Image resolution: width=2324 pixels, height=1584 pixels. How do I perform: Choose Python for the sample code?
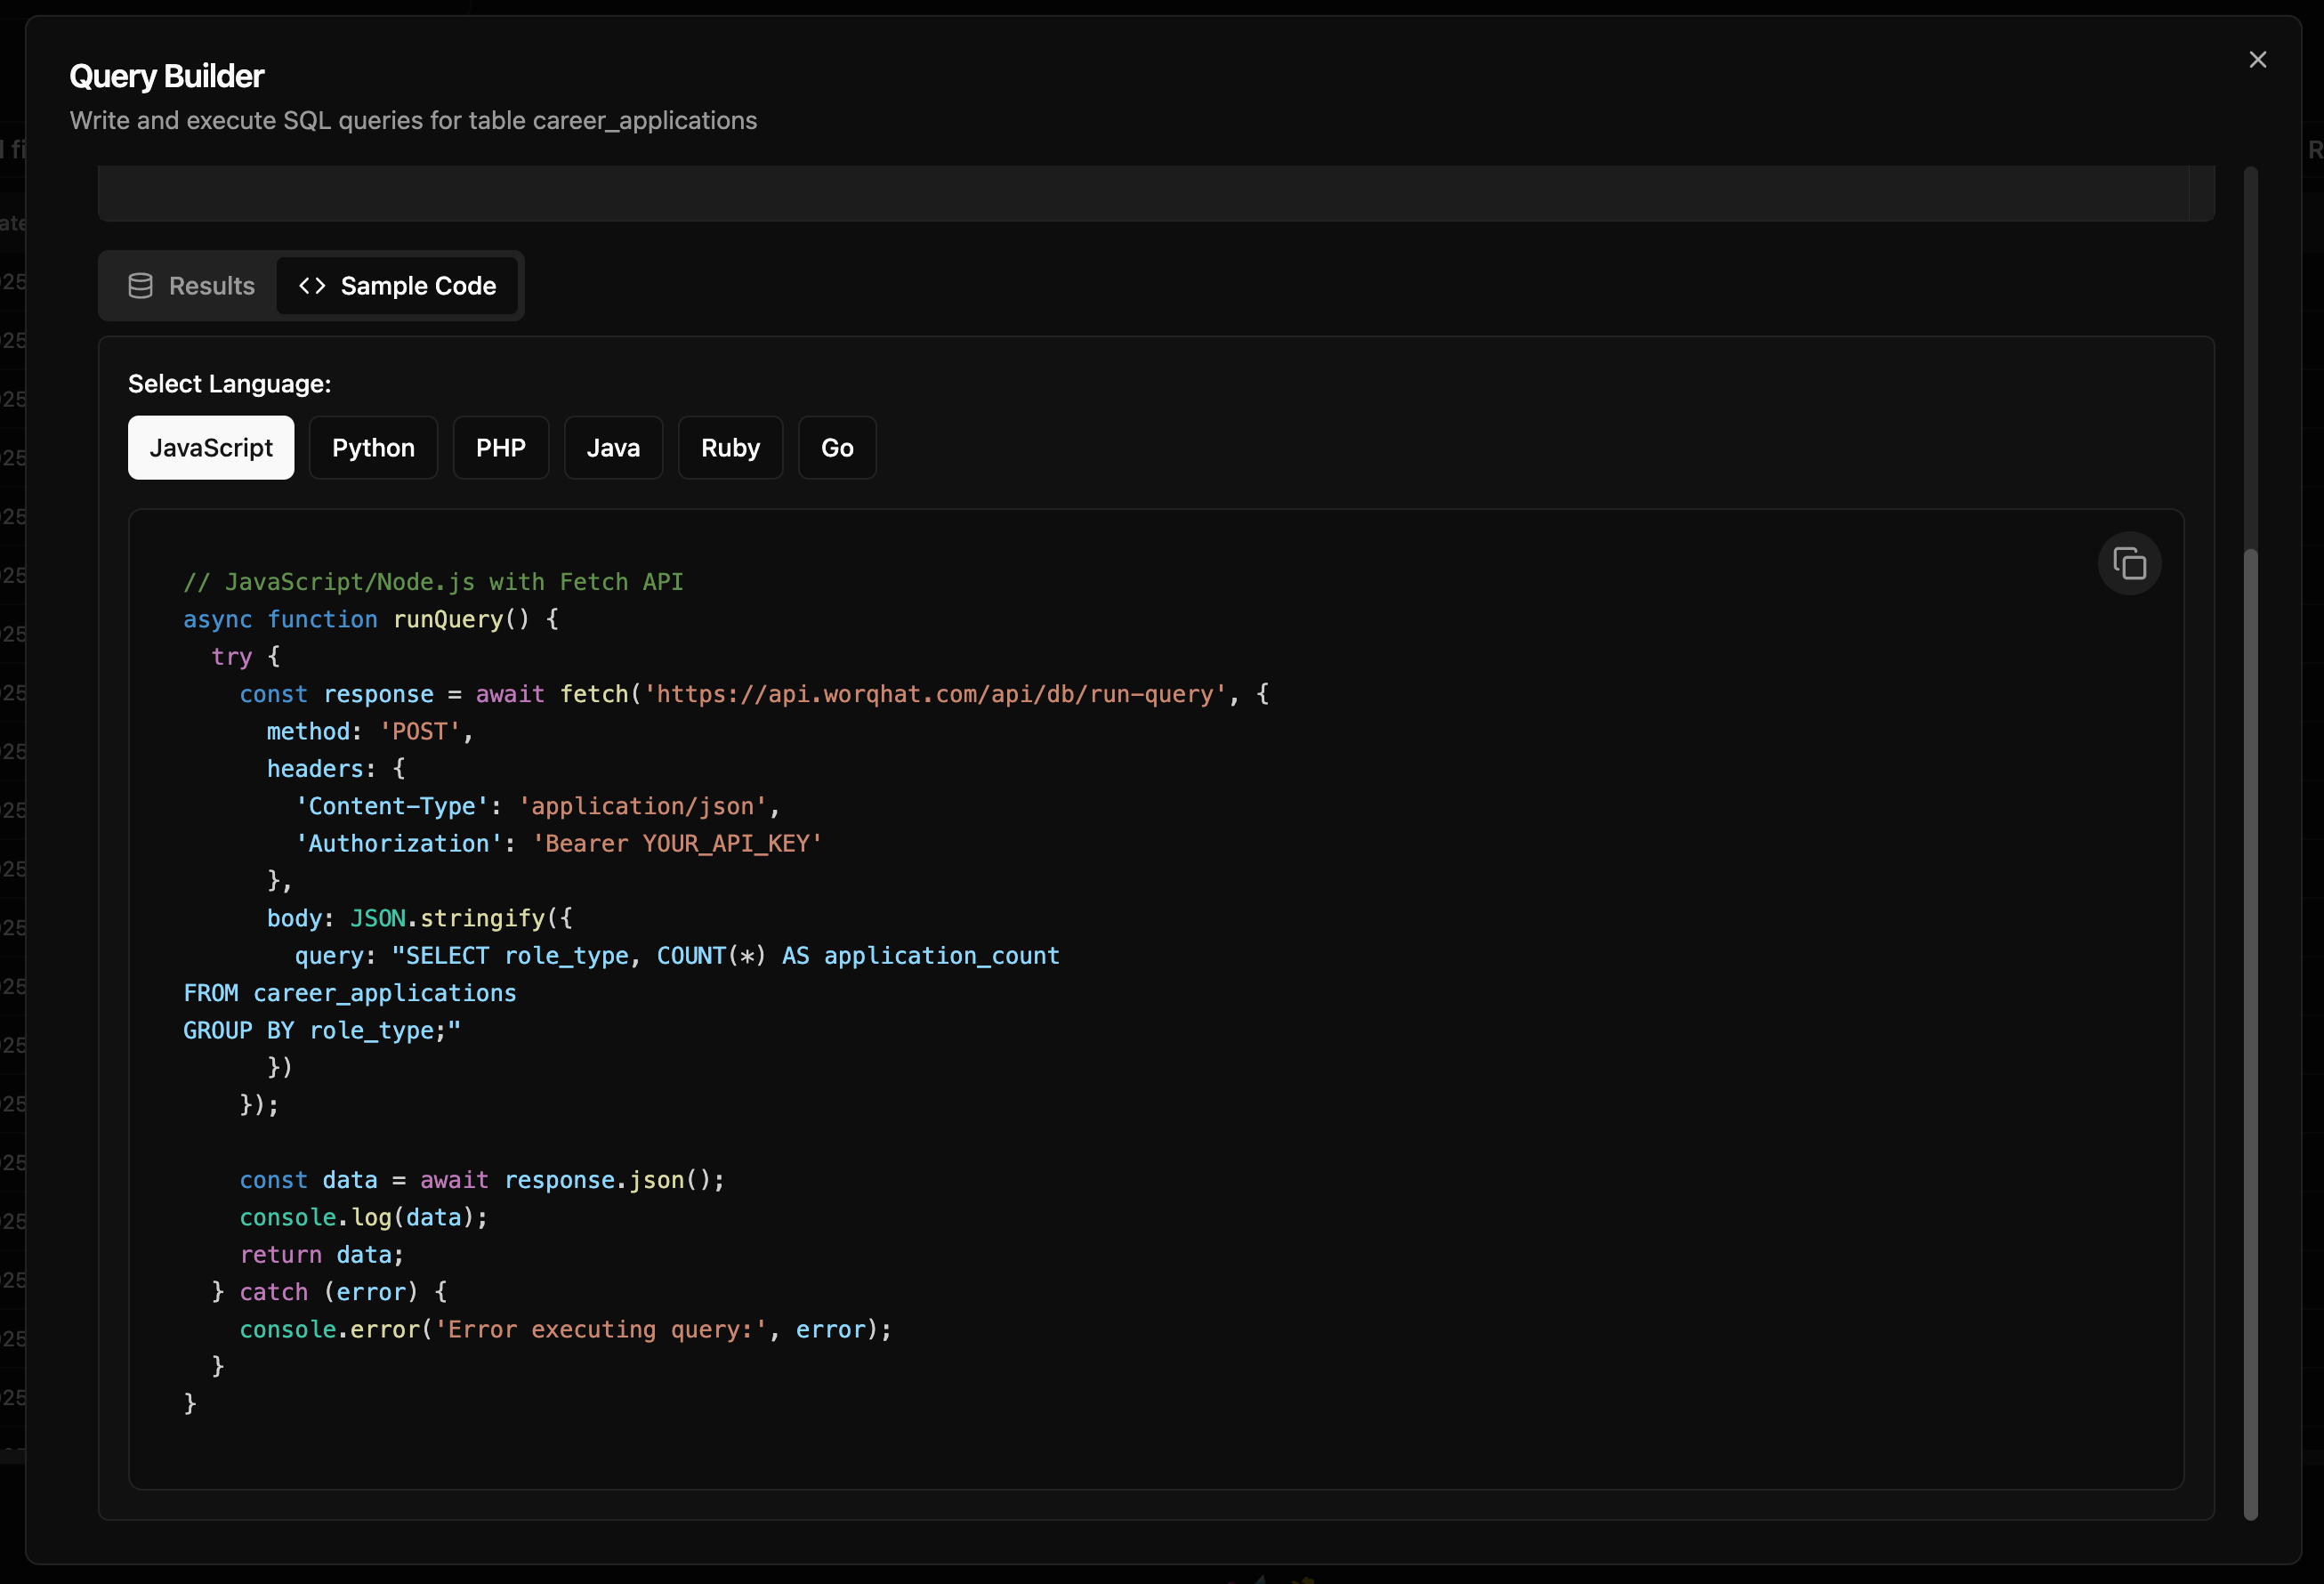pyautogui.click(x=373, y=448)
